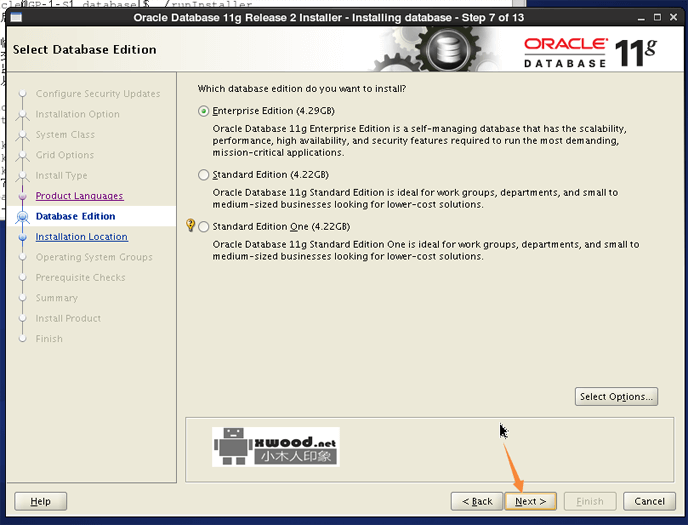The image size is (688, 525).
Task: Open the Select Options dialog
Action: coord(616,396)
